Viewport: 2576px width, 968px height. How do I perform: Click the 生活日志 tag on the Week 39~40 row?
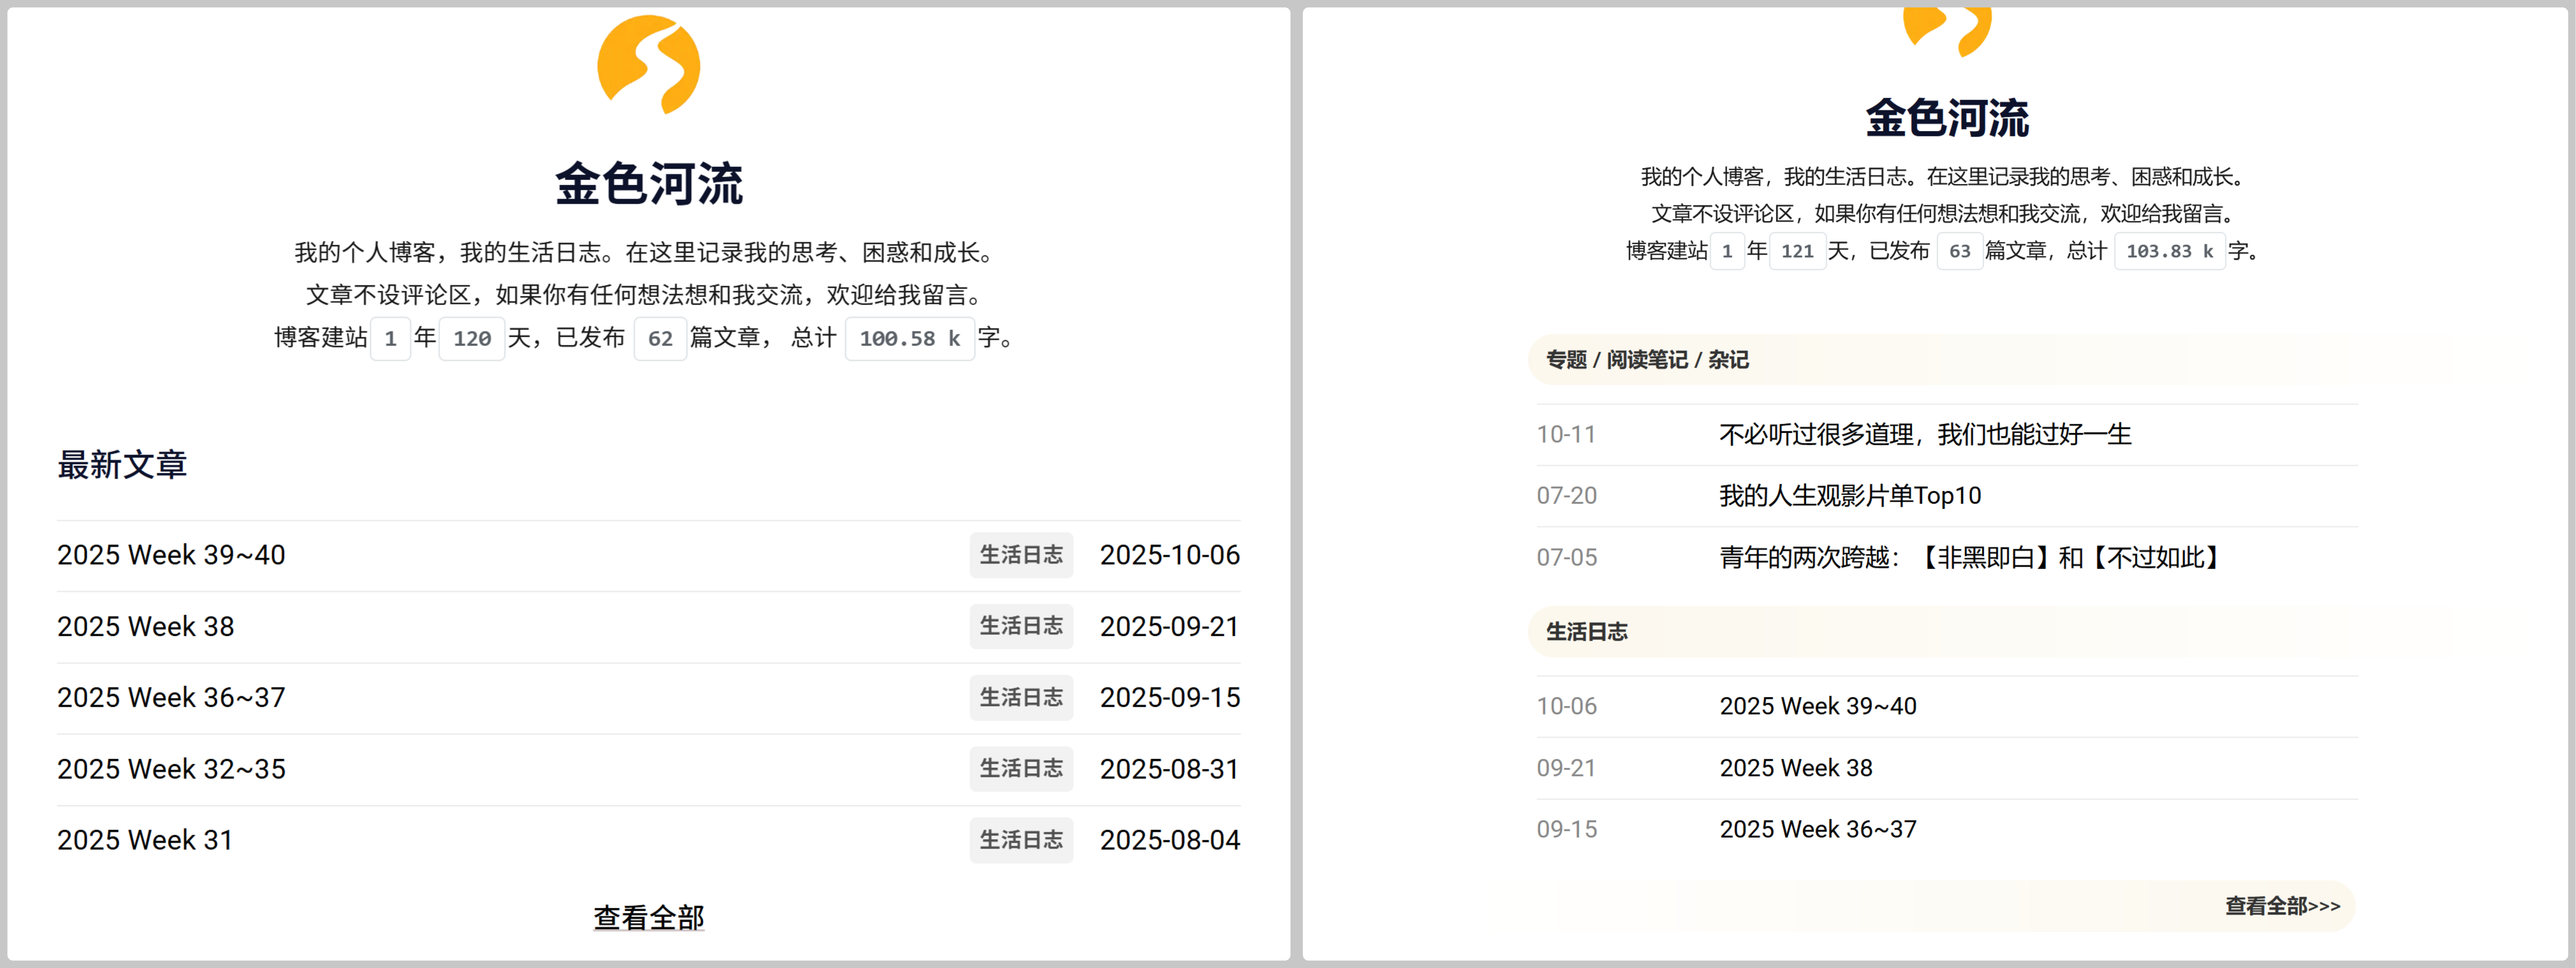(1021, 555)
